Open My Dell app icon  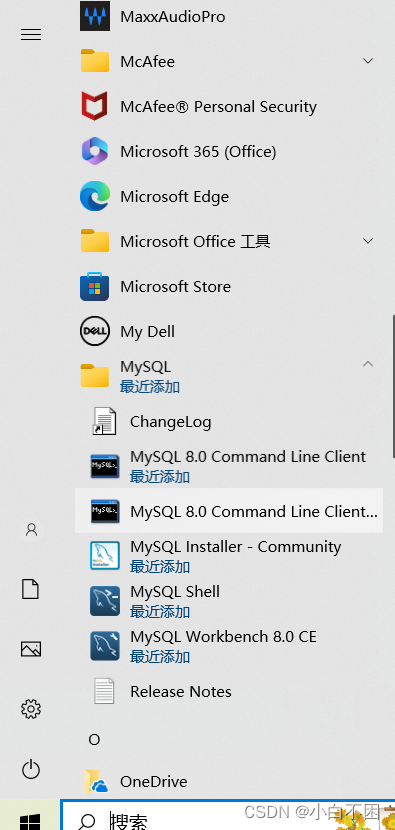[95, 332]
